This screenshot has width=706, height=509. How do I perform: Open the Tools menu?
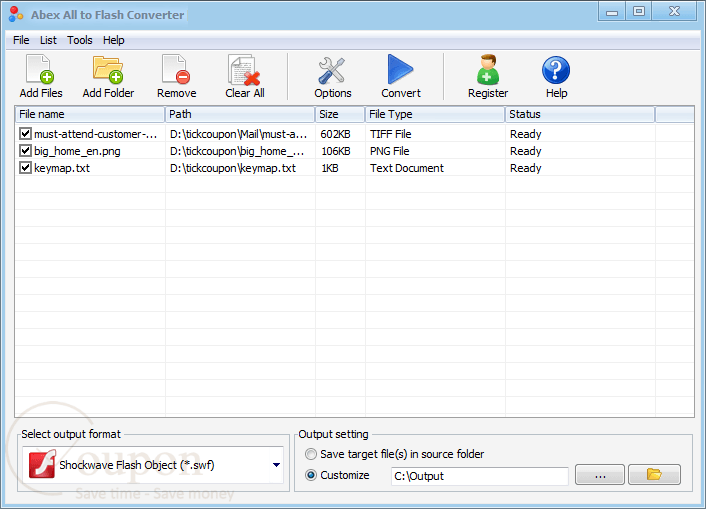(x=80, y=40)
